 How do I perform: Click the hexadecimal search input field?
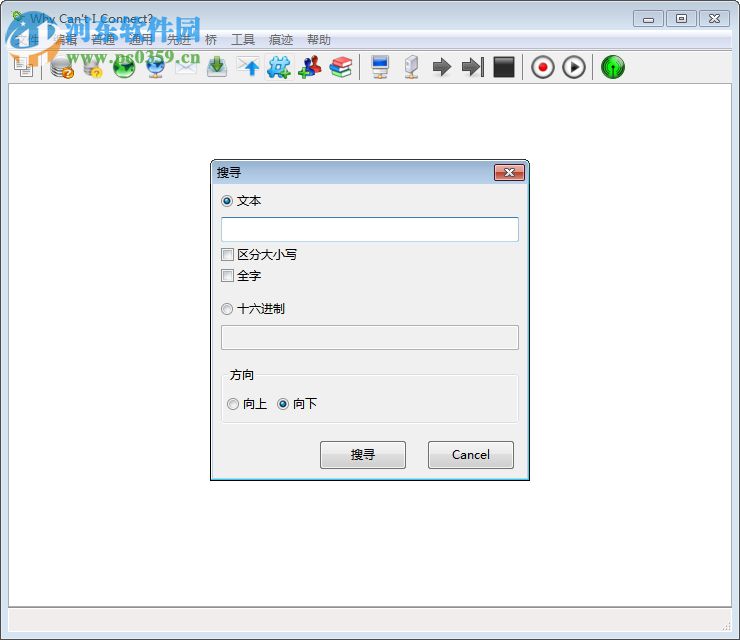[x=370, y=337]
